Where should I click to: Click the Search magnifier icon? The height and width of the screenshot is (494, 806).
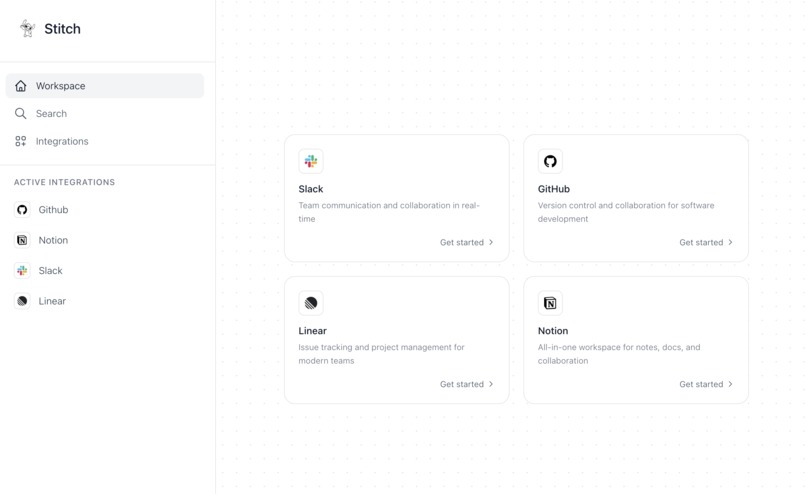(x=21, y=114)
